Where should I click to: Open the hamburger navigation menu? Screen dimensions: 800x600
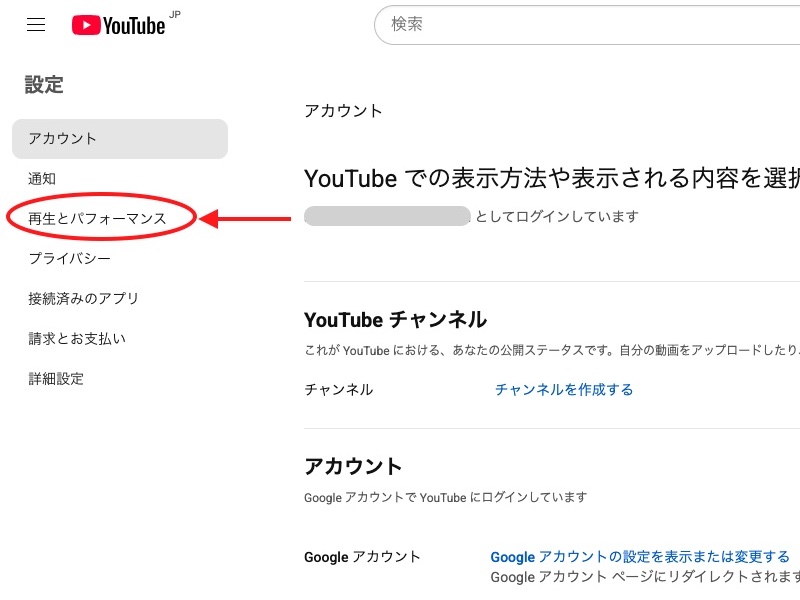pyautogui.click(x=36, y=25)
